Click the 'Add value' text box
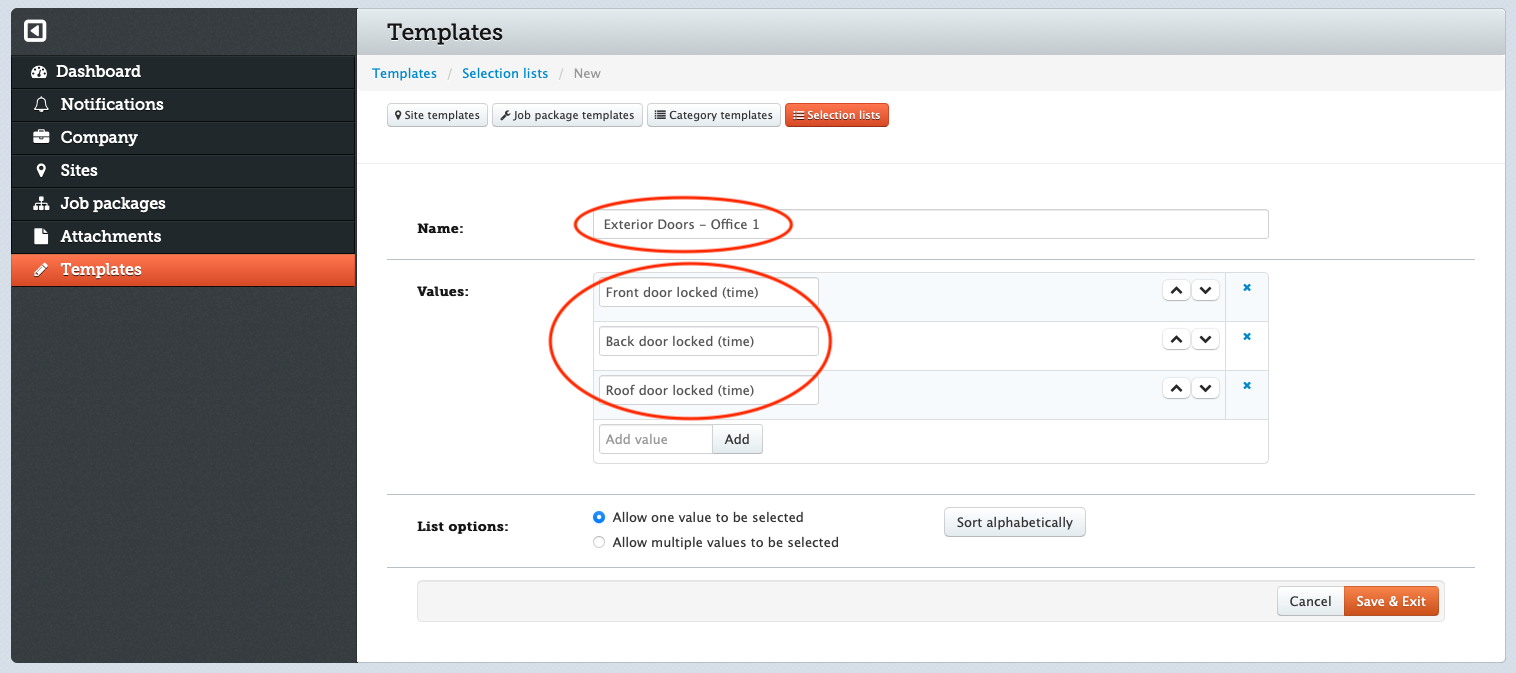Image resolution: width=1516 pixels, height=673 pixels. pos(656,439)
